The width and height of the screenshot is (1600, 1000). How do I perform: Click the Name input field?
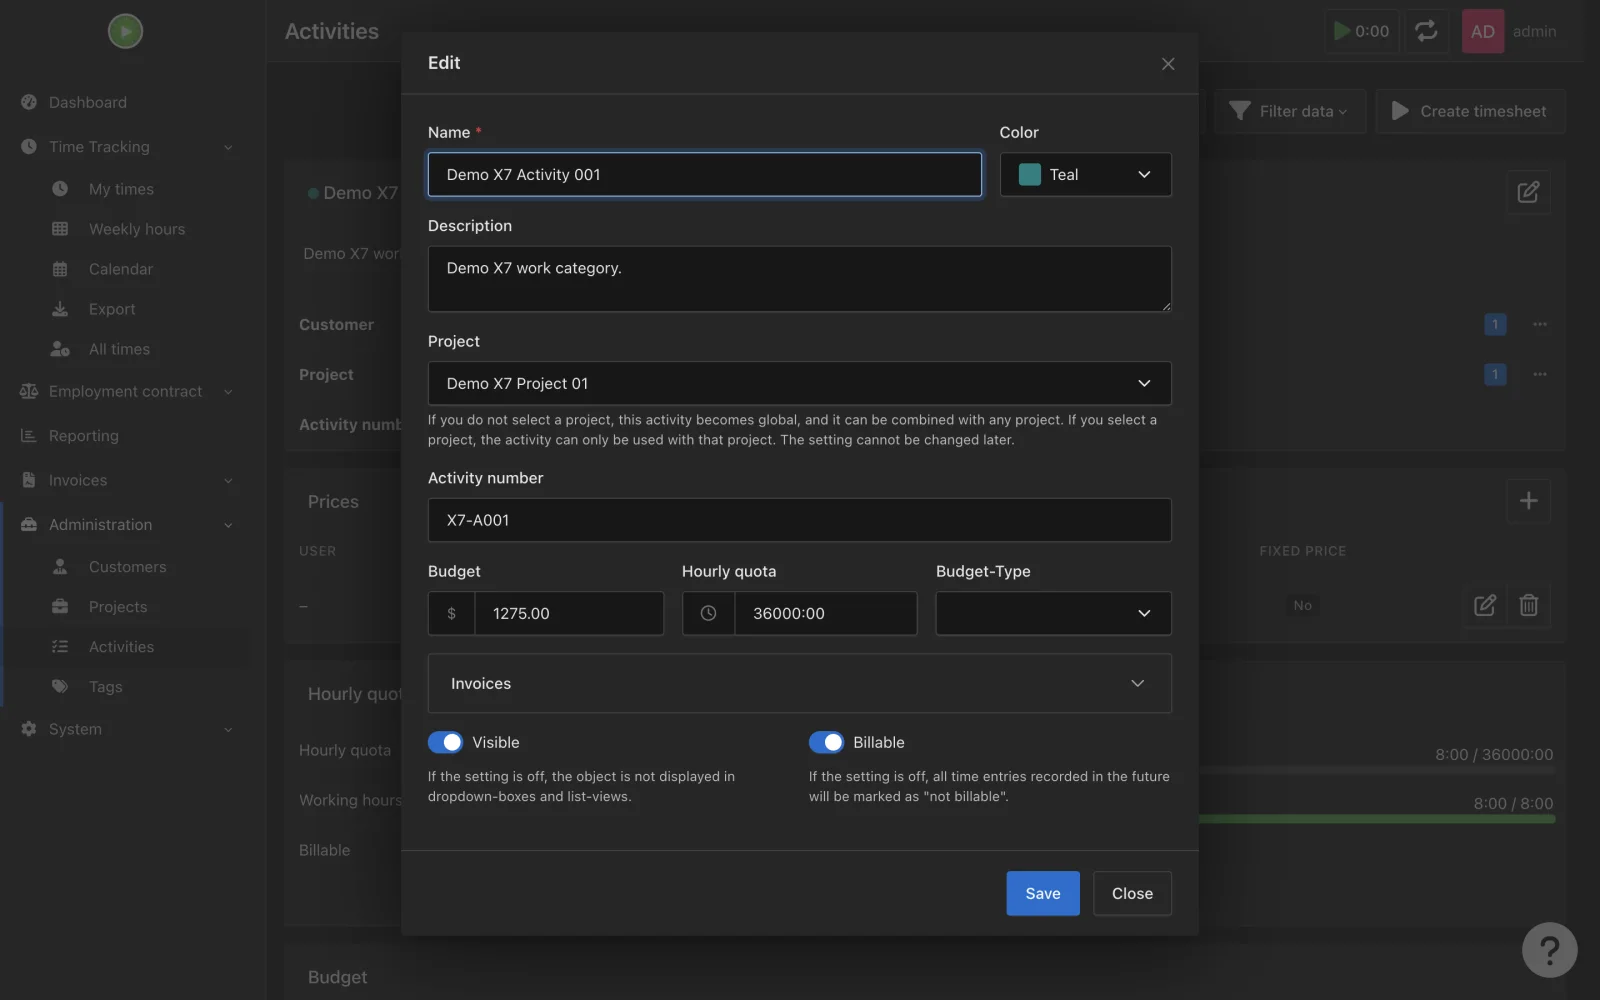coord(705,174)
